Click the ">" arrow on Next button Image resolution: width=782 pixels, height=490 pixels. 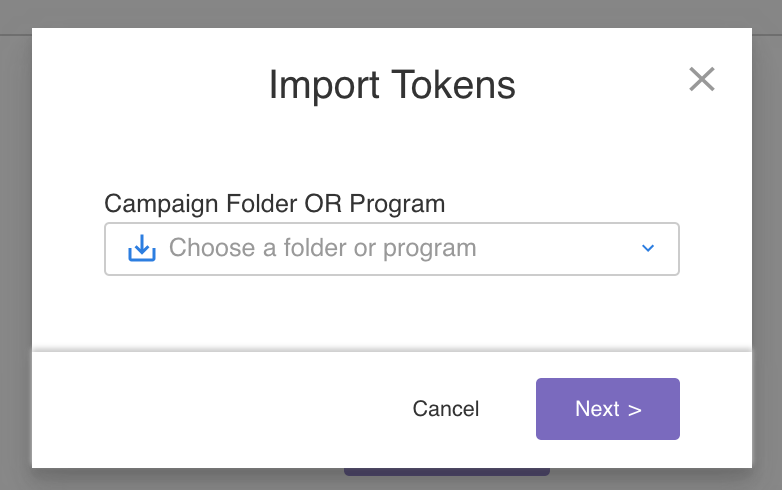(x=634, y=409)
